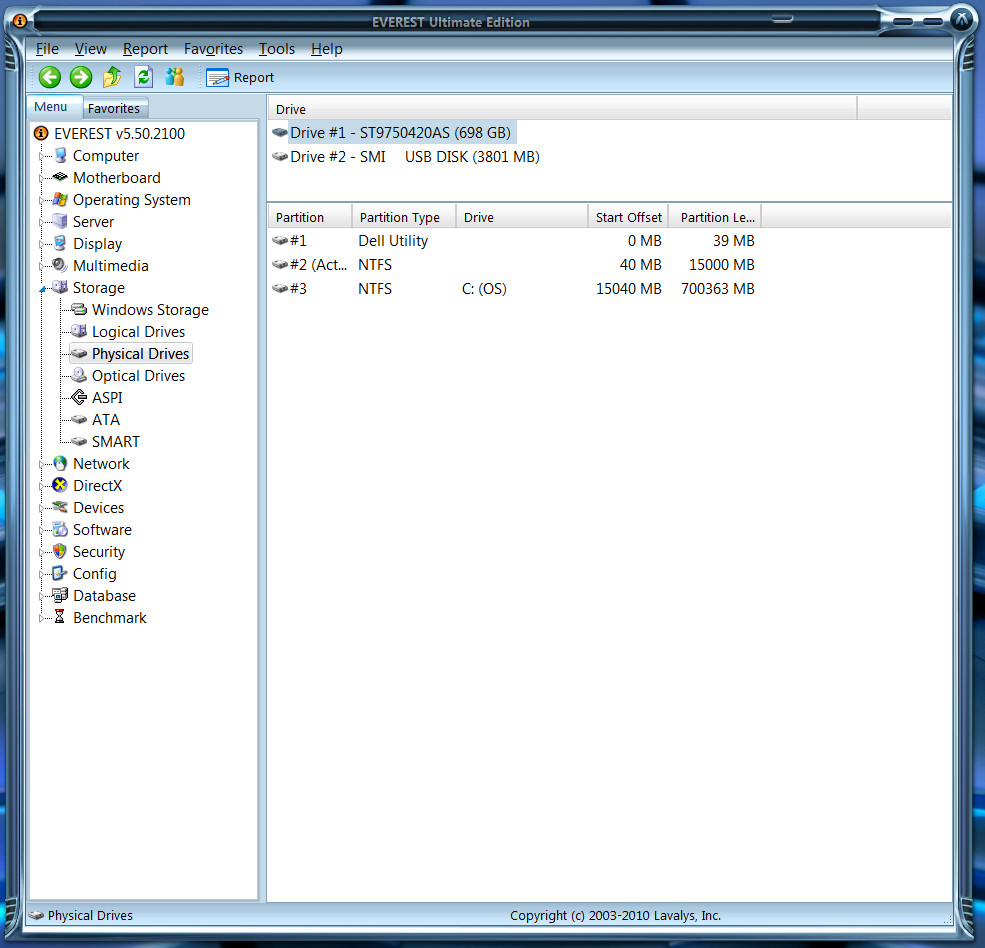
Task: Click the Server icon in tree
Action: coord(60,221)
